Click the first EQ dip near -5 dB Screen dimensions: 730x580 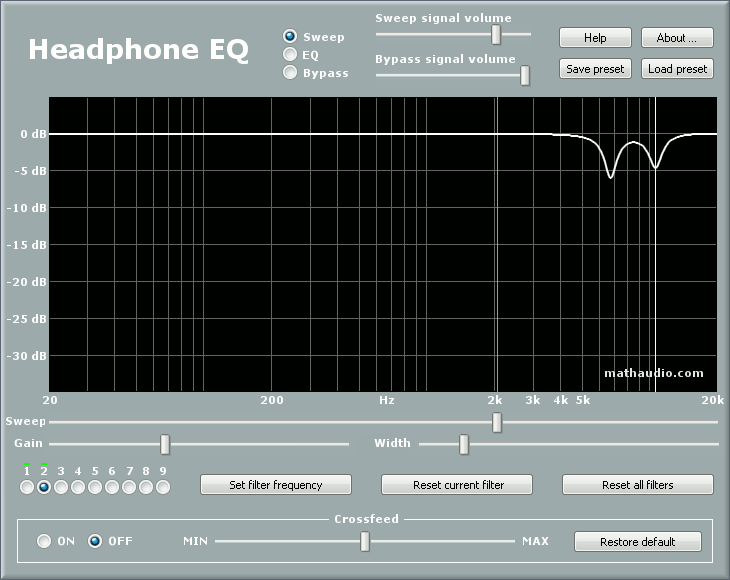tap(610, 176)
